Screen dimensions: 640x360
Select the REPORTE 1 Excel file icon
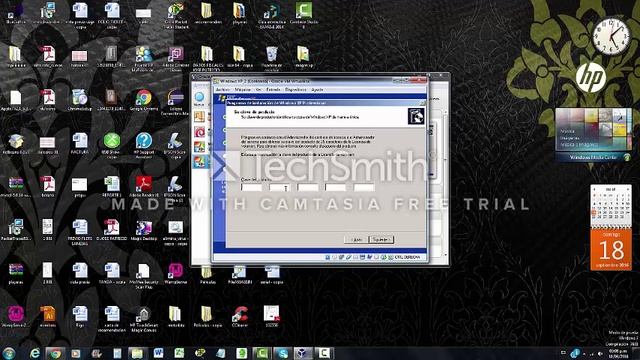click(x=111, y=187)
